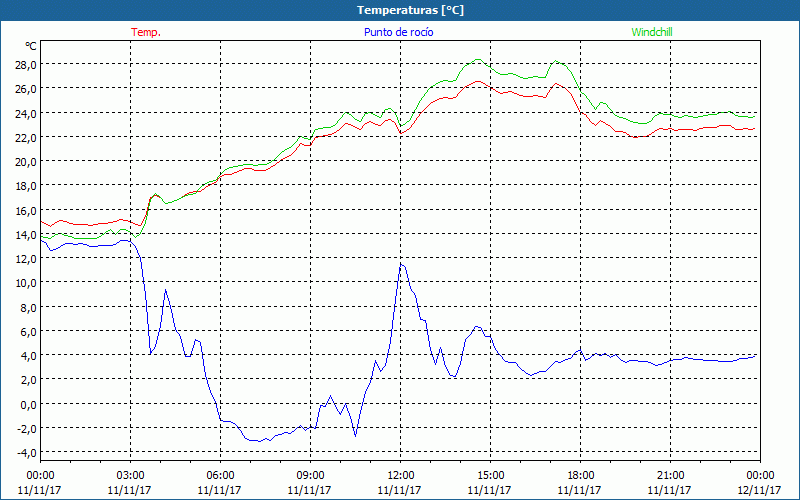This screenshot has height=500, width=800.
Task: Click the 26,0 y-axis value
Action: [x=27, y=89]
